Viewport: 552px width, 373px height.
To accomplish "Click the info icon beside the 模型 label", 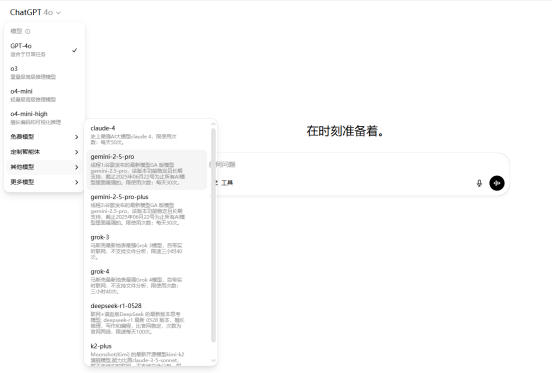I will (28, 31).
